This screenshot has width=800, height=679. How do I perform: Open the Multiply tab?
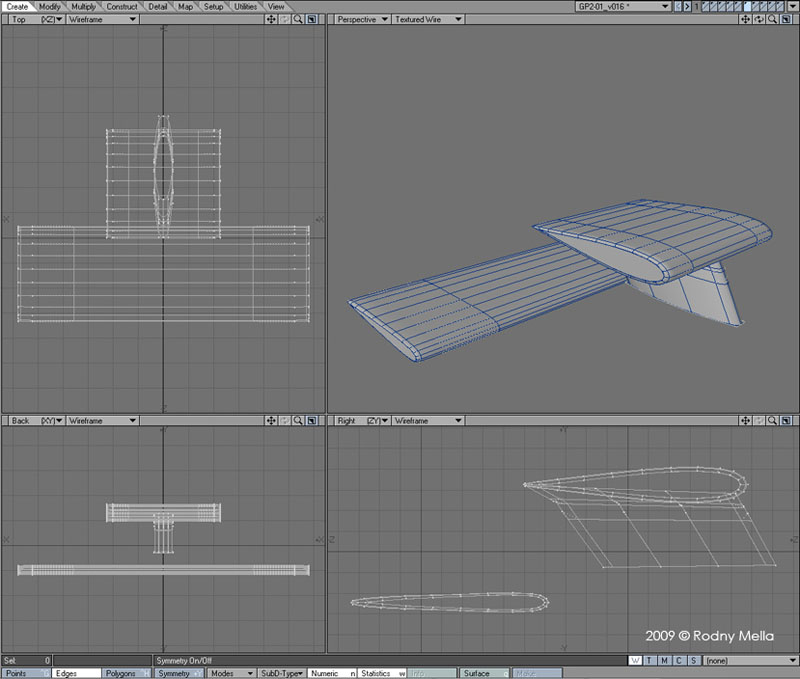pos(84,6)
